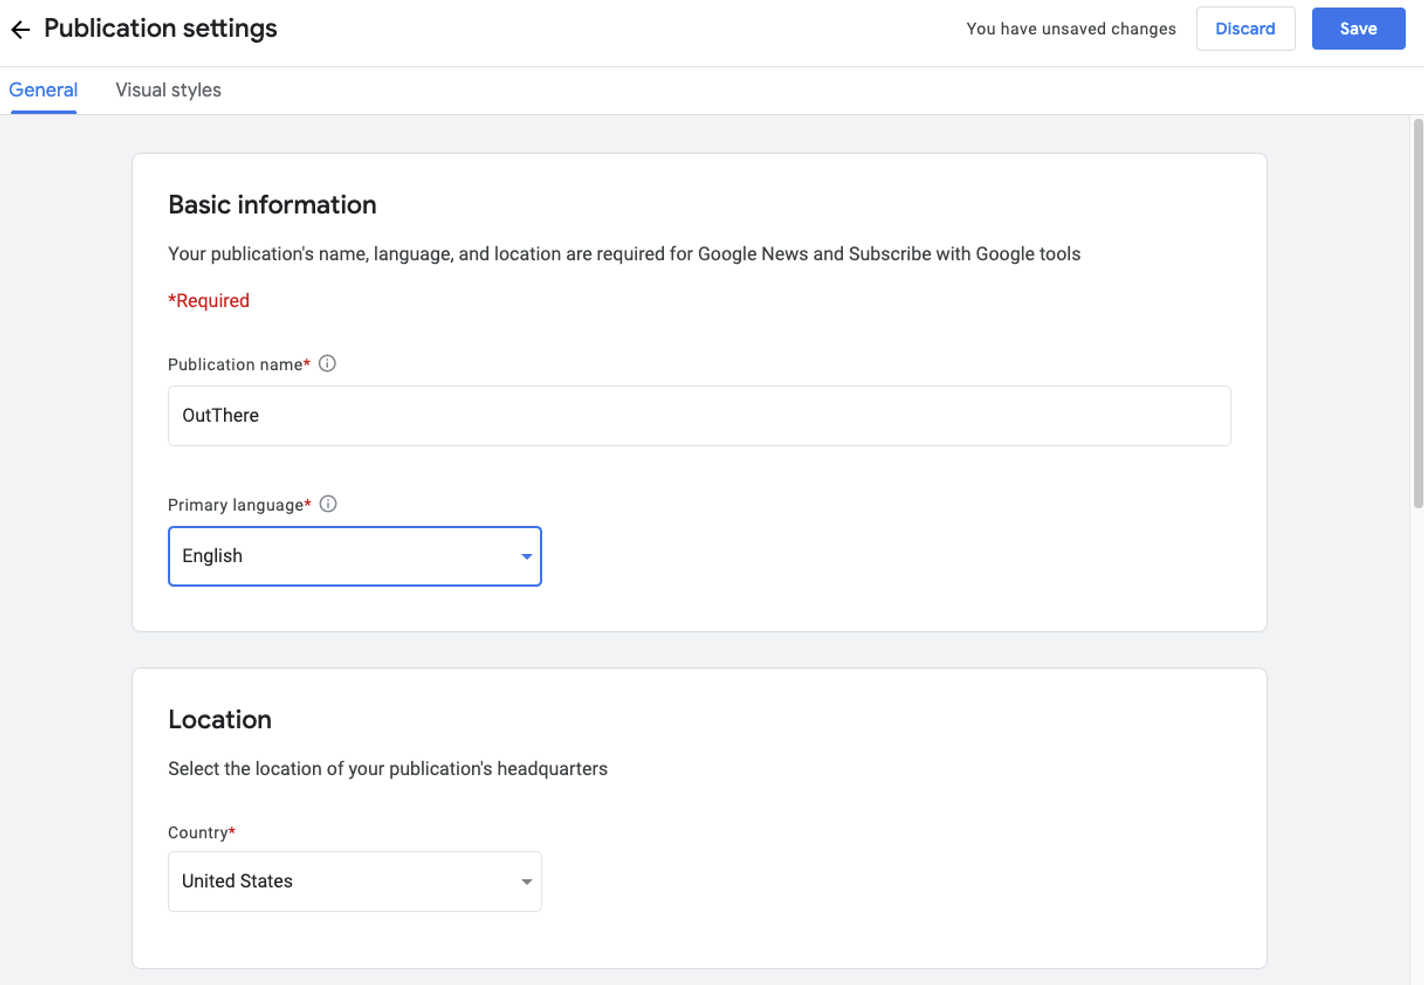The image size is (1424, 985).
Task: Click the back arrow to exit Publication settings
Action: click(20, 29)
